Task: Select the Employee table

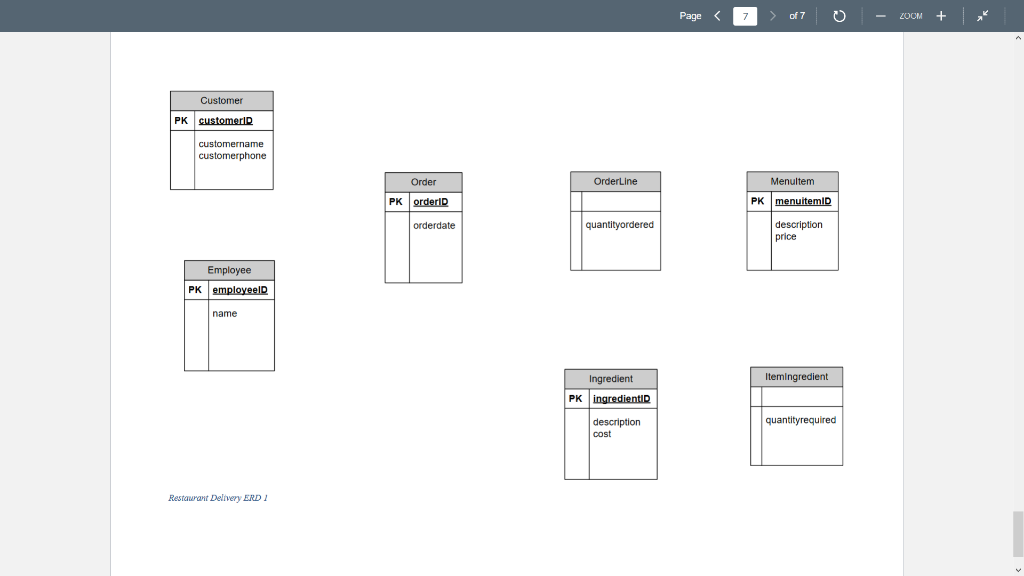Action: point(229,315)
